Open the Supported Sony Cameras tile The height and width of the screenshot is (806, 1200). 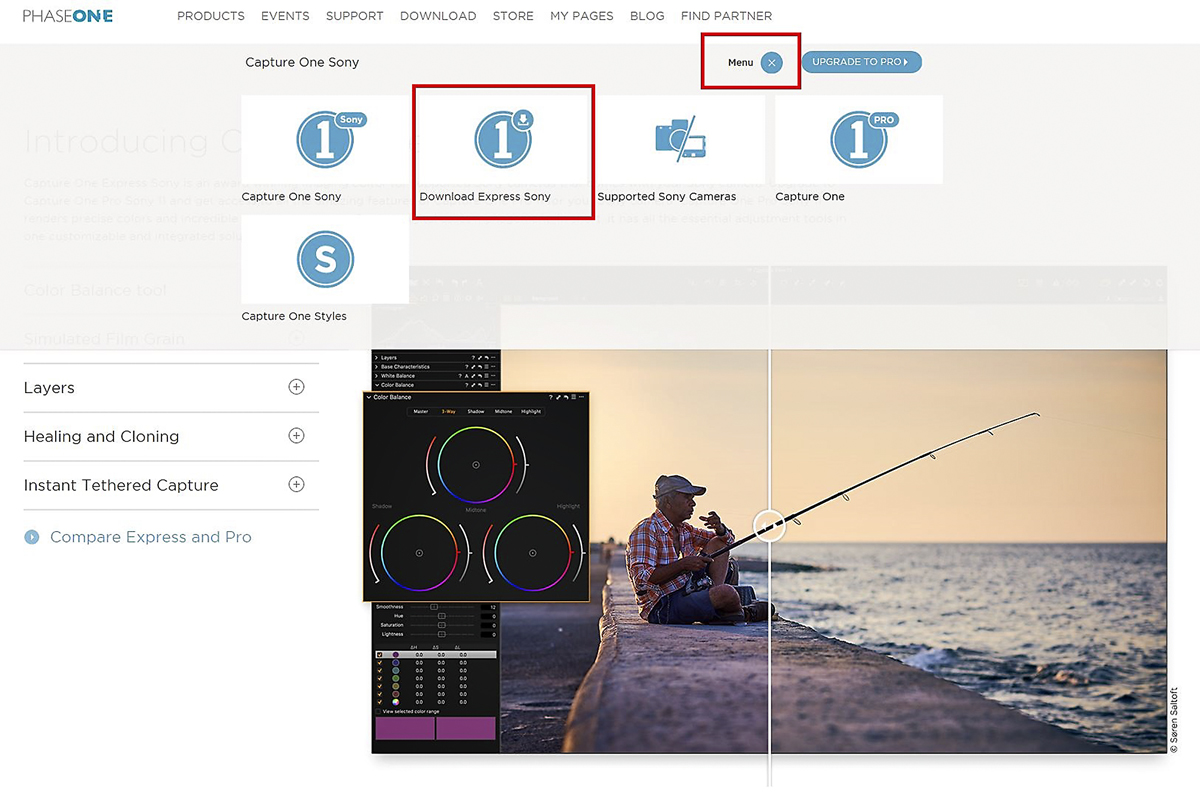coord(680,150)
